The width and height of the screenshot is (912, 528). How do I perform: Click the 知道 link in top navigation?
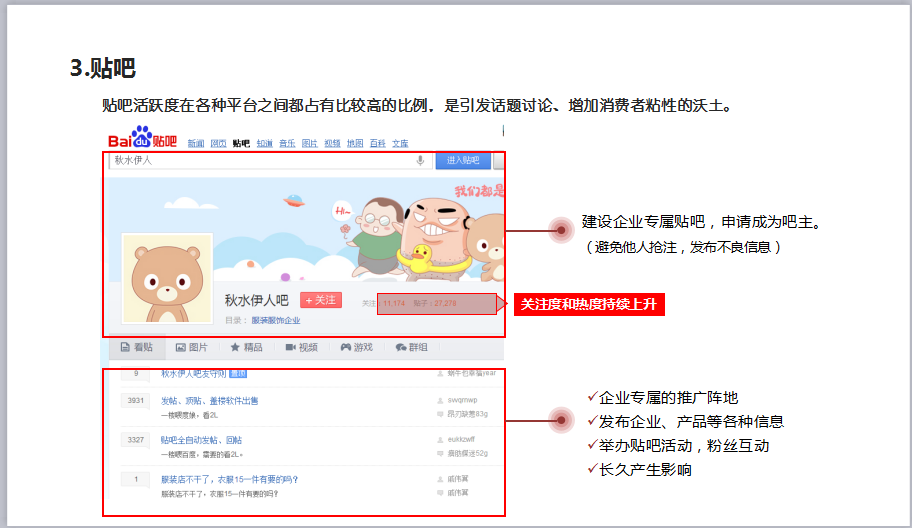(264, 143)
